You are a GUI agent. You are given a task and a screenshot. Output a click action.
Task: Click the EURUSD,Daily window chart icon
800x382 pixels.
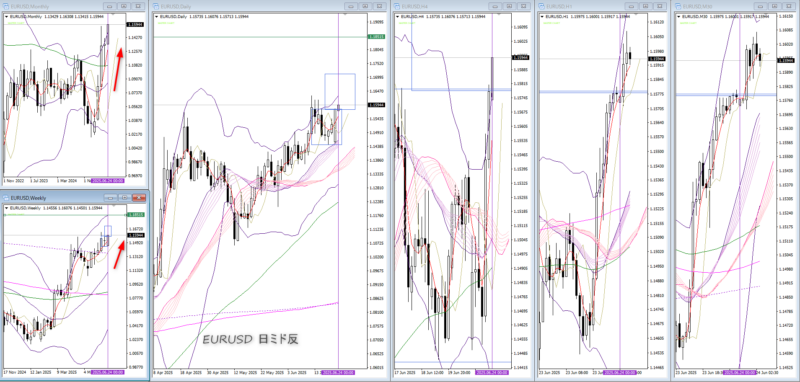click(x=156, y=6)
